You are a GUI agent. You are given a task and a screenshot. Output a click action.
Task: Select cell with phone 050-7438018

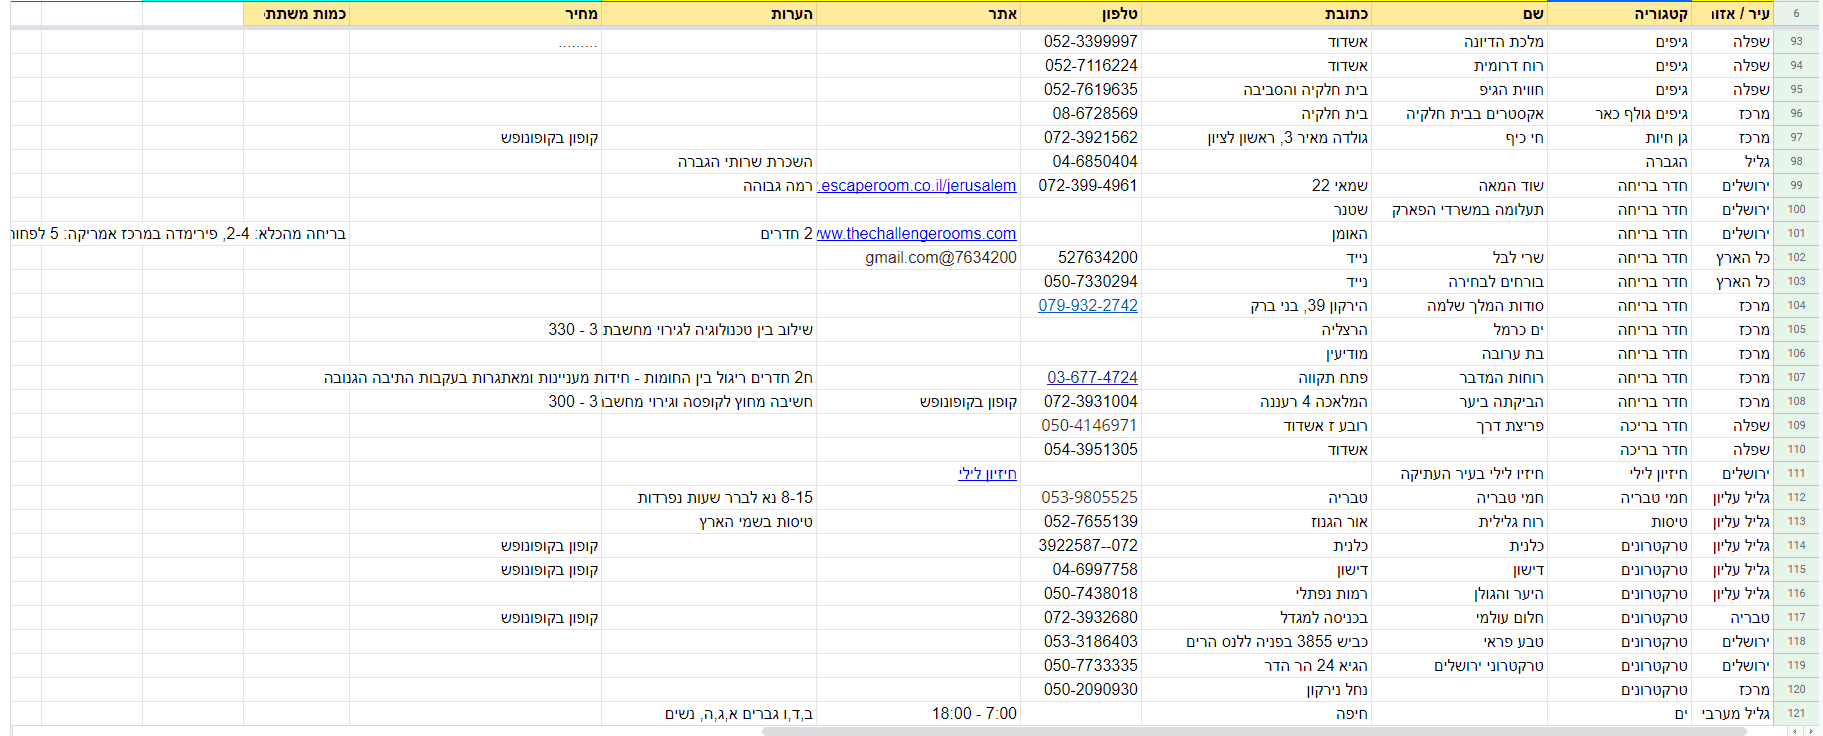[x=1081, y=594]
